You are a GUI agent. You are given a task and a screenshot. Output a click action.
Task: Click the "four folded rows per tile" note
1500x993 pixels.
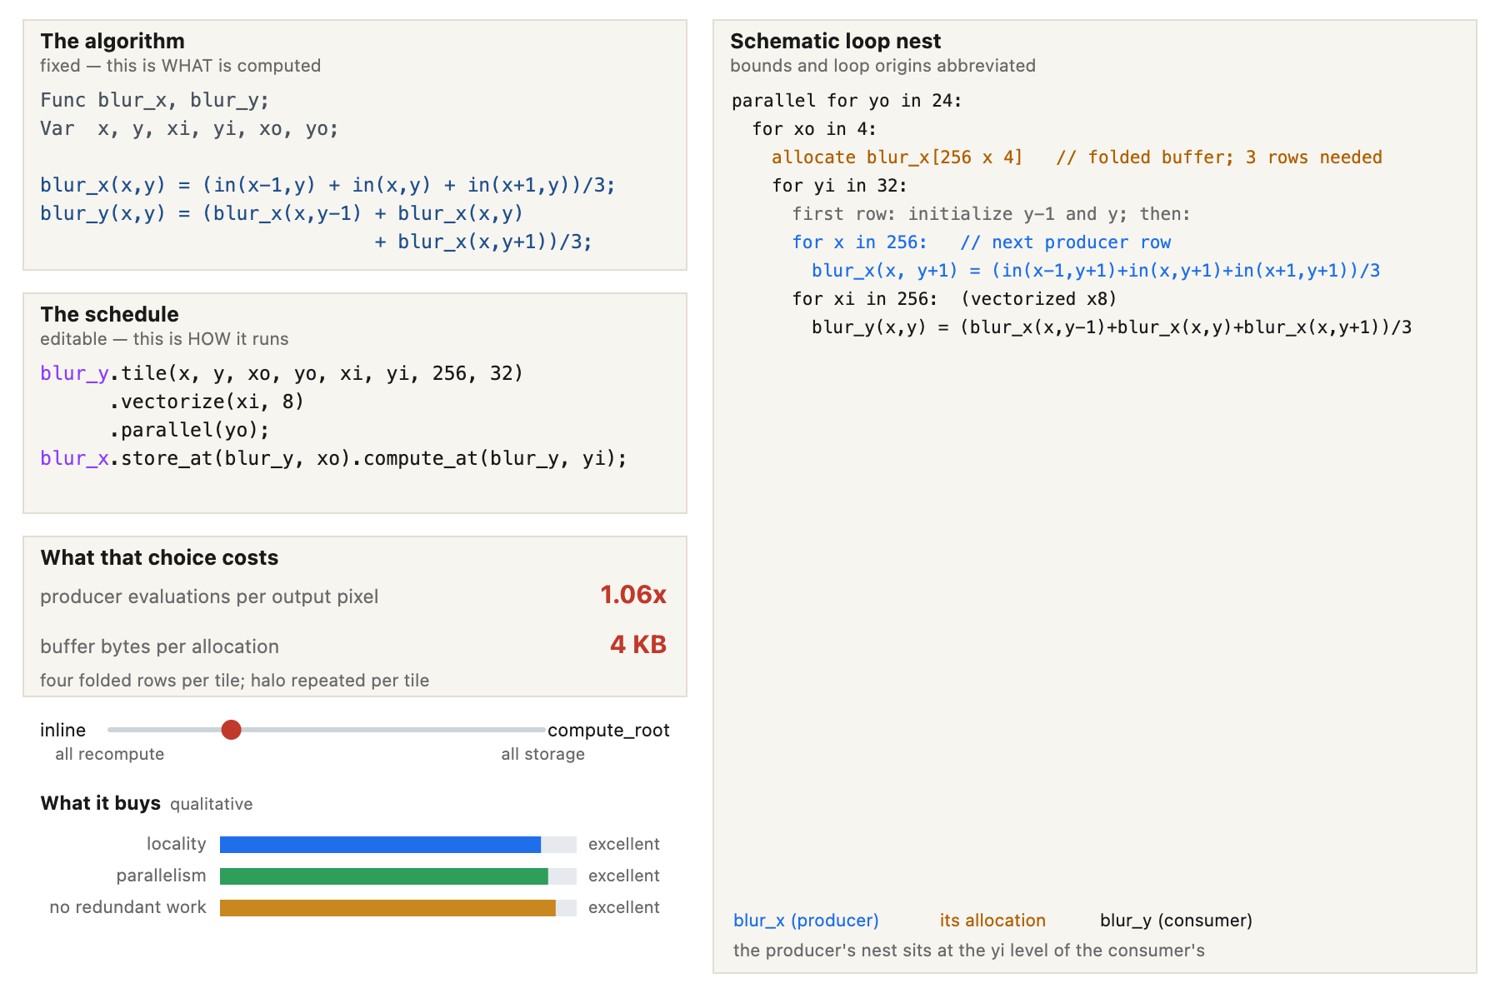pyautogui.click(x=235, y=680)
